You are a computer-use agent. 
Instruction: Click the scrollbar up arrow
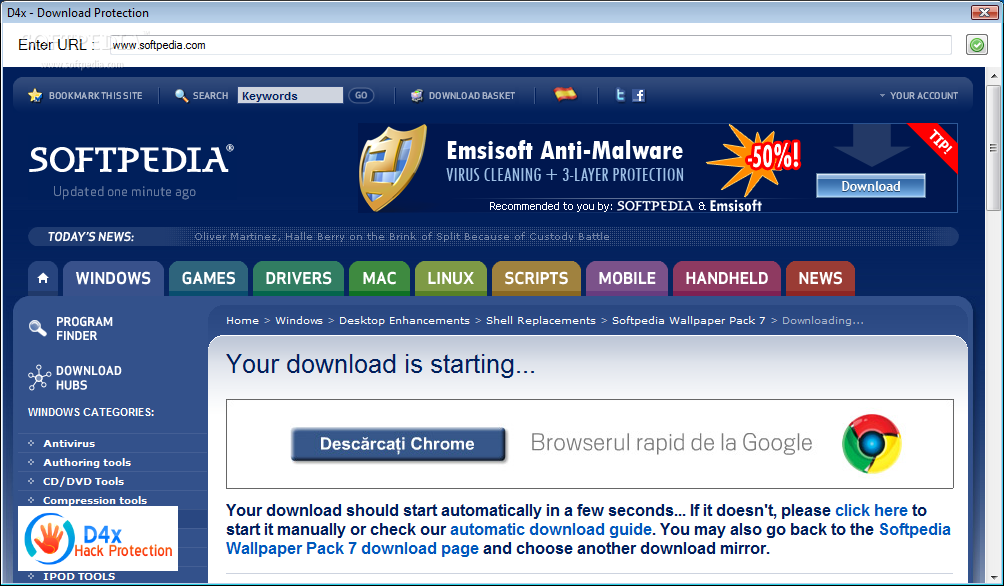click(993, 76)
